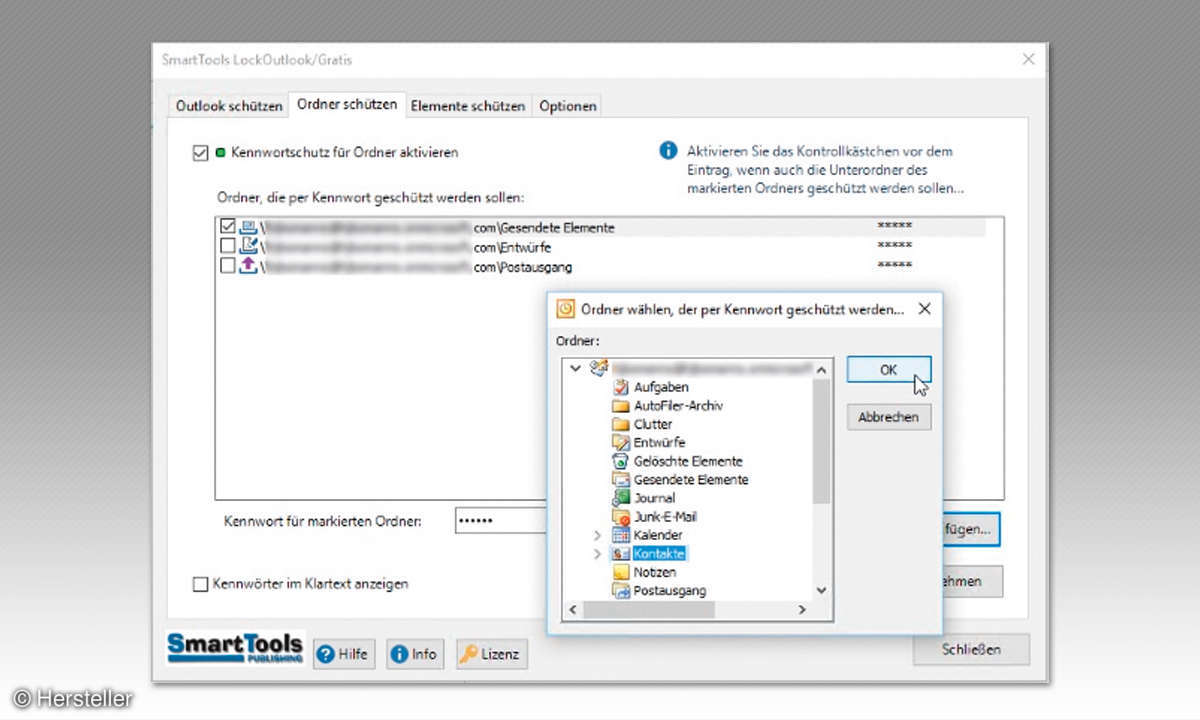Viewport: 1200px width, 720px height.
Task: Toggle Kennwörter im Klartext anzeigen
Action: [x=200, y=583]
